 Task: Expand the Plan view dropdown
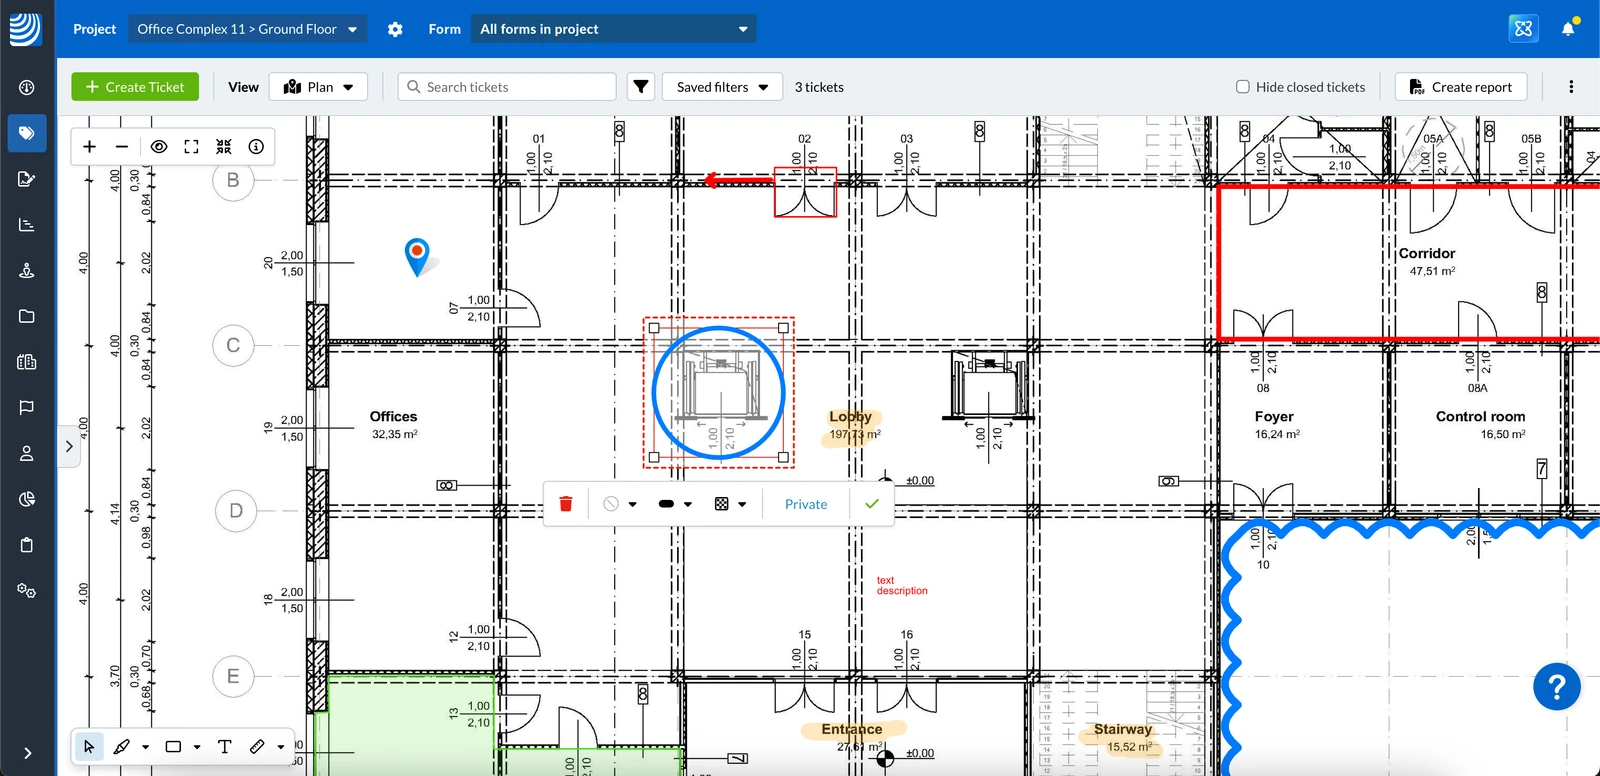point(319,87)
